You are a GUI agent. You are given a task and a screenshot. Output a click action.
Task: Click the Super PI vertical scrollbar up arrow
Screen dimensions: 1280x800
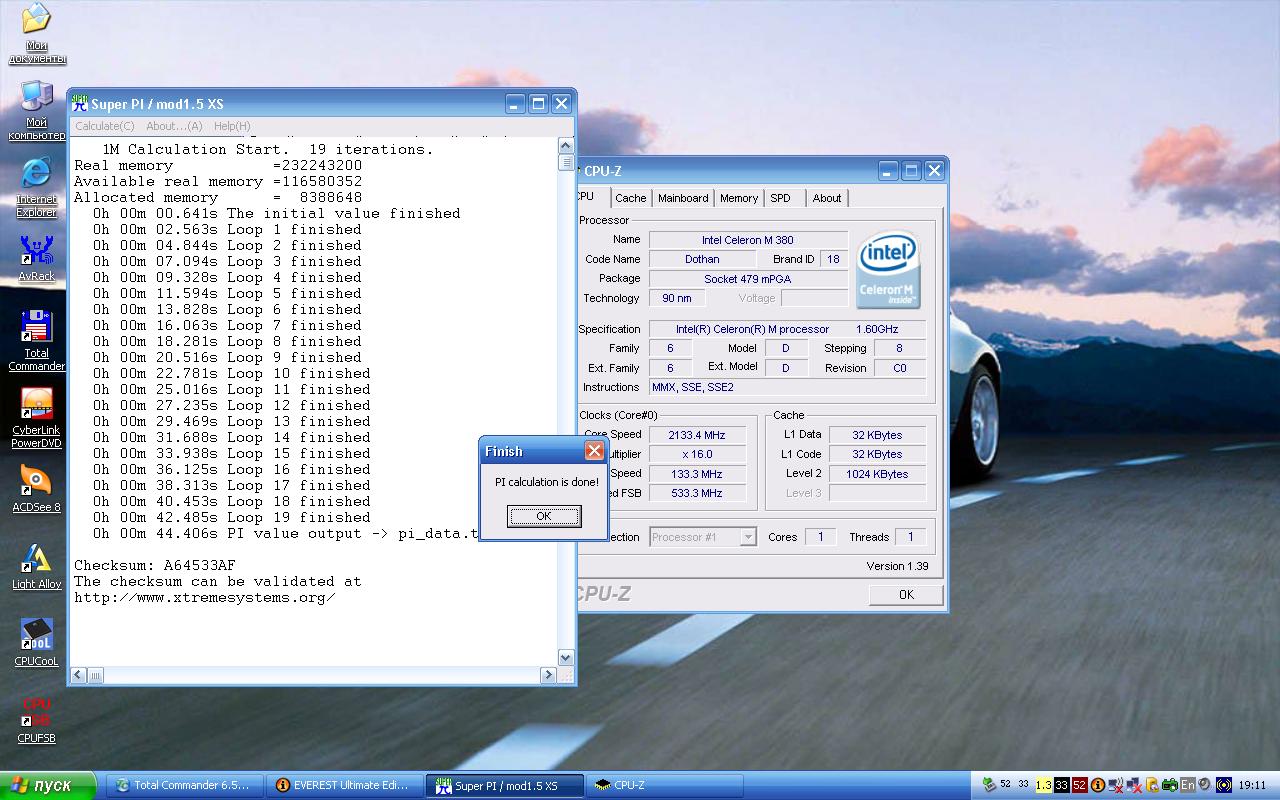566,146
